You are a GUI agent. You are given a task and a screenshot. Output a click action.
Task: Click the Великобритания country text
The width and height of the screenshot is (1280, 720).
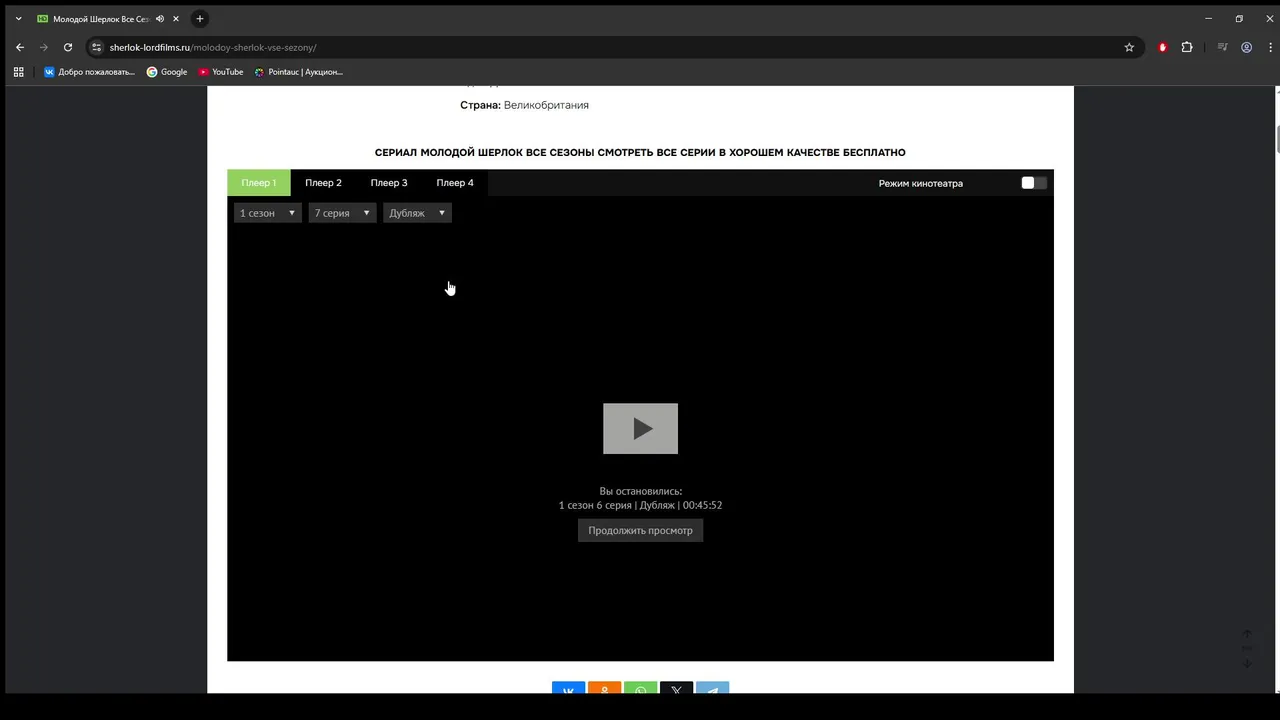546,105
